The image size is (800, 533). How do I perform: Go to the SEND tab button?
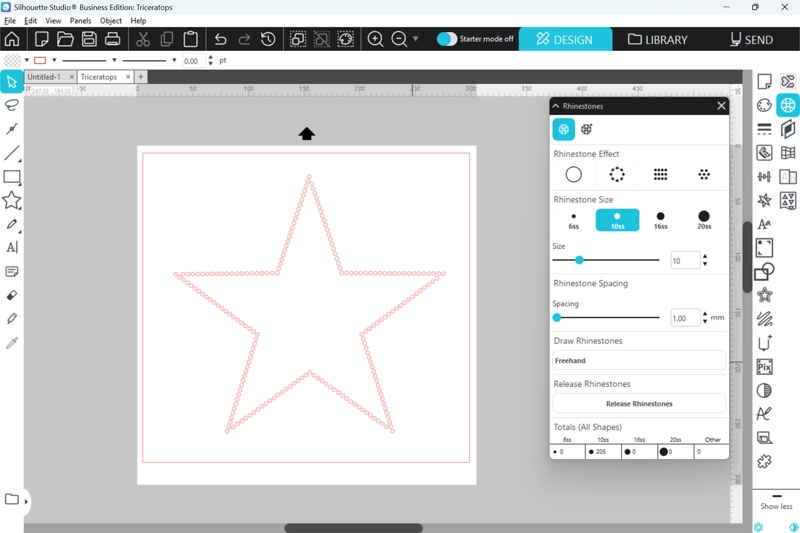(x=751, y=39)
